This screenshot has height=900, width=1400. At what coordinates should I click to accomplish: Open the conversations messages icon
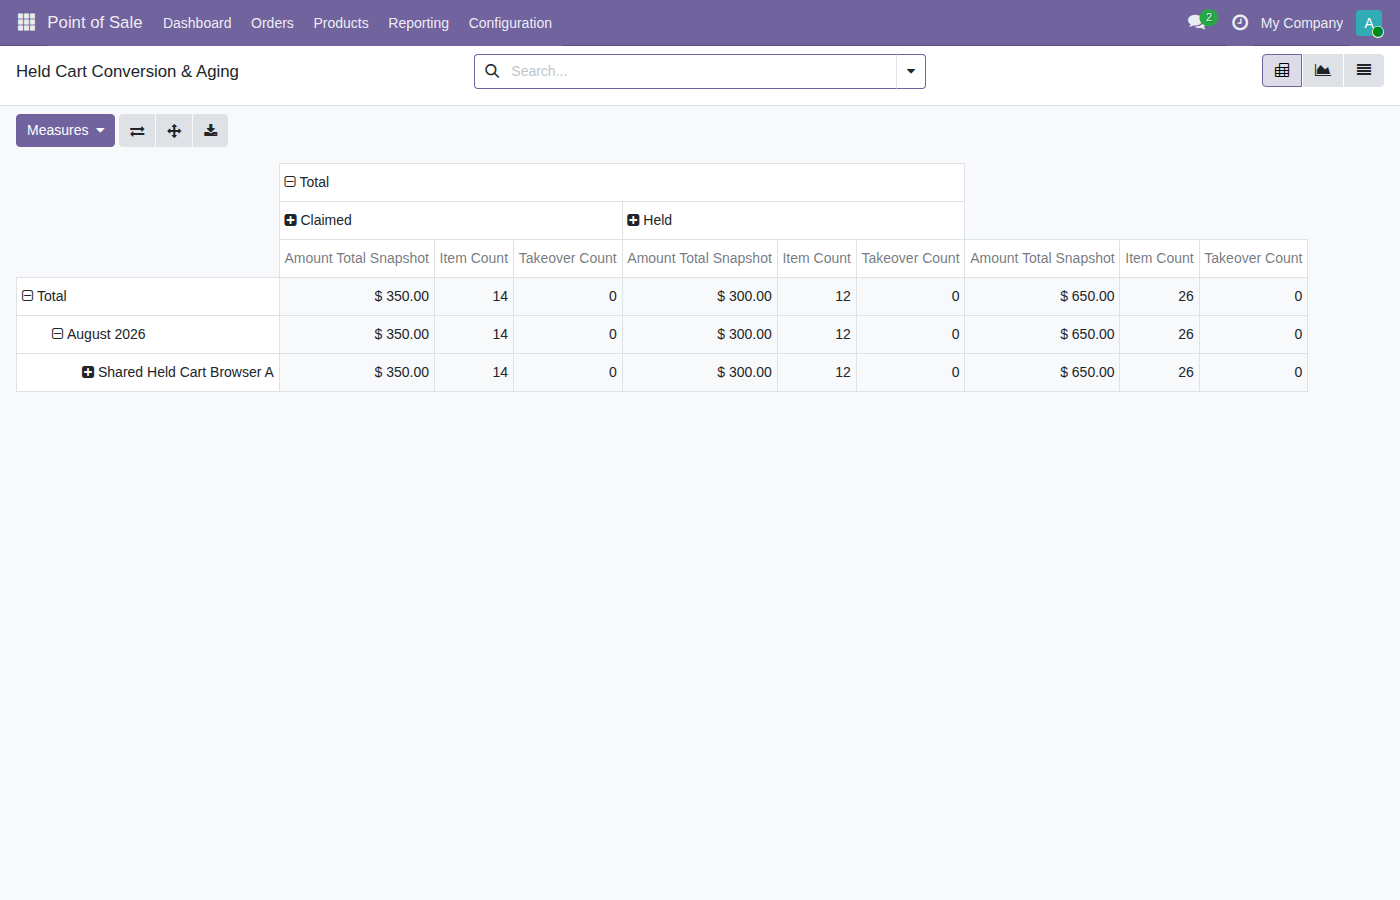[x=1197, y=22]
